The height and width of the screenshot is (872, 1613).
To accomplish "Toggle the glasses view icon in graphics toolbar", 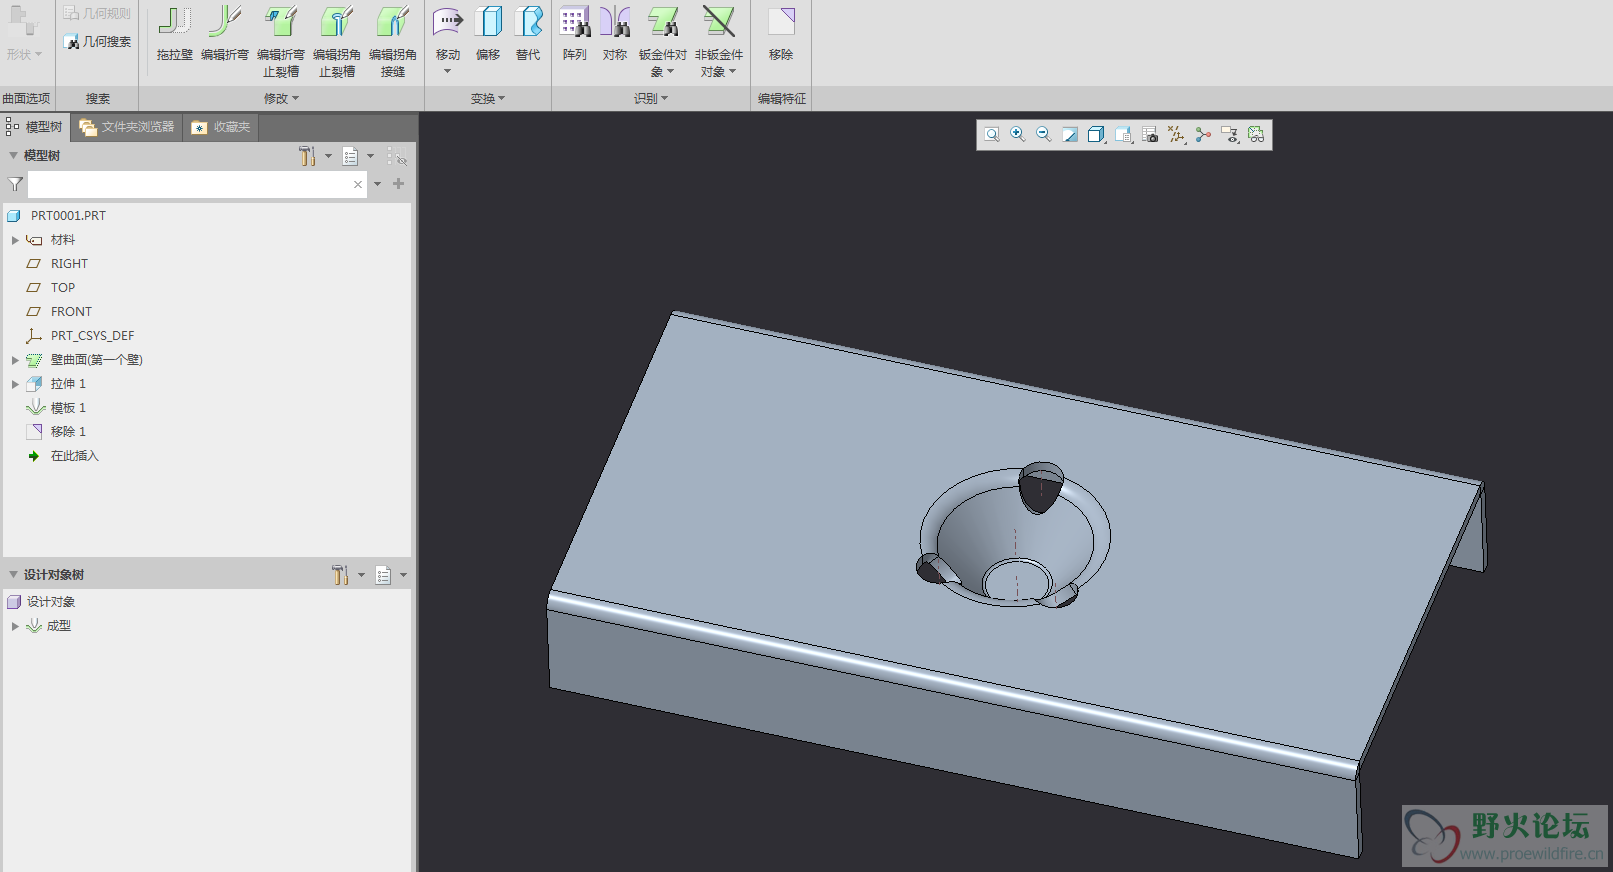I will [x=1257, y=135].
